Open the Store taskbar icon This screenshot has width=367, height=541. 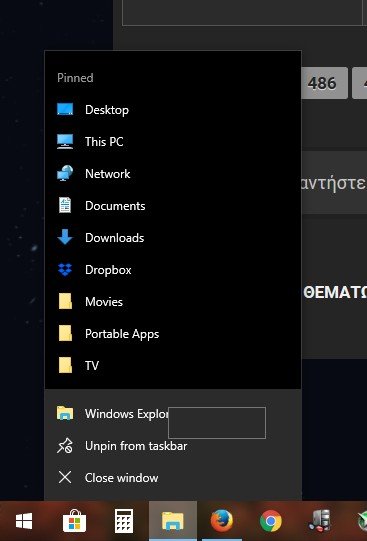pos(75,521)
